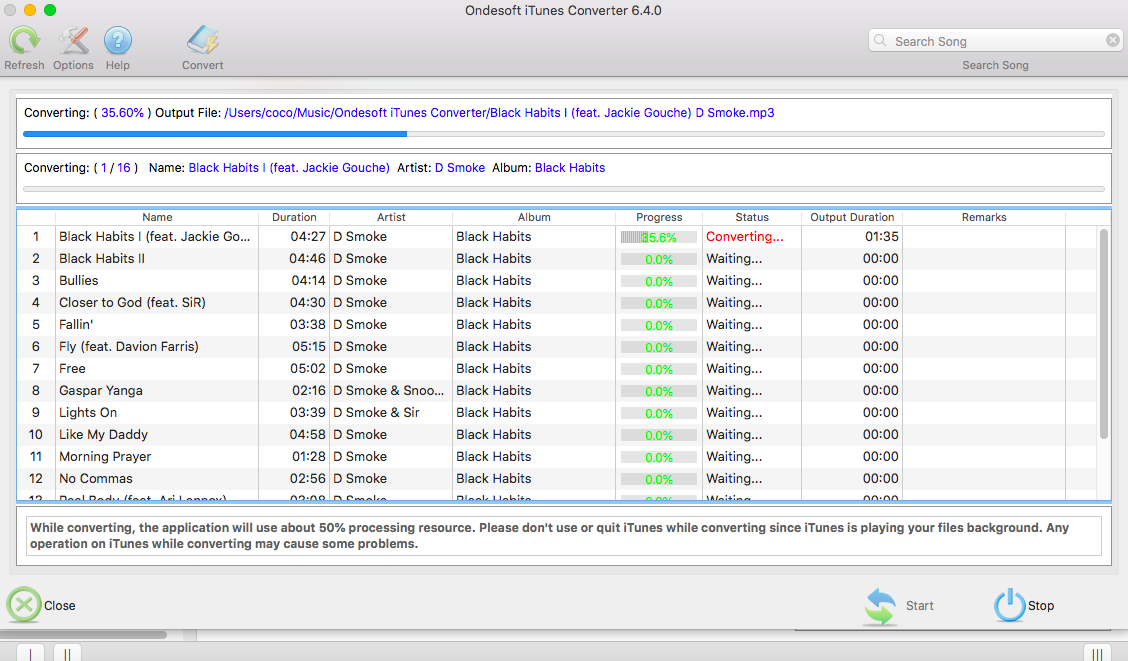Screen dimensions: 1128x661
Task: Clear the Search Song field
Action: (x=1112, y=40)
